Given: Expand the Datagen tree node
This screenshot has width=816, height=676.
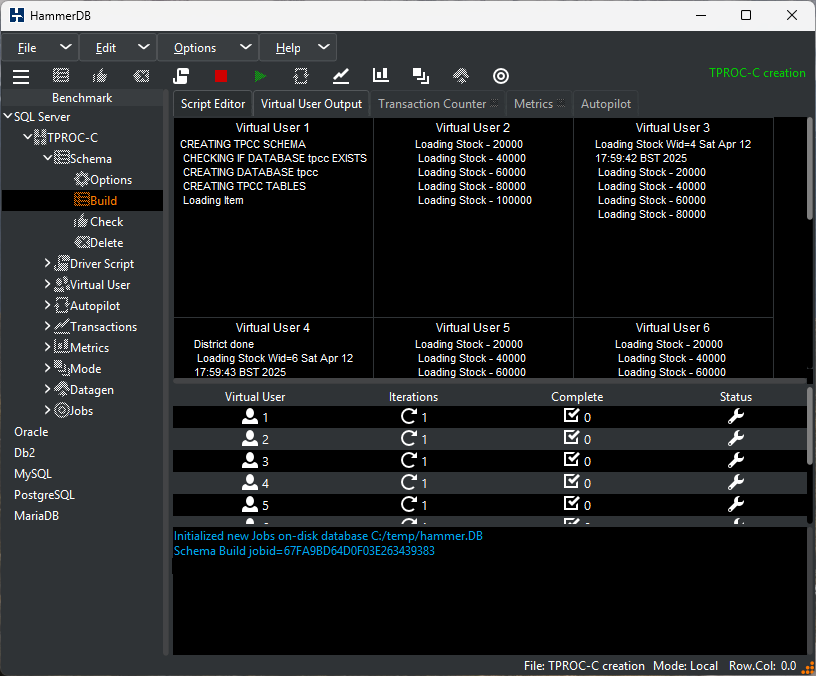Looking at the screenshot, I should 47,389.
